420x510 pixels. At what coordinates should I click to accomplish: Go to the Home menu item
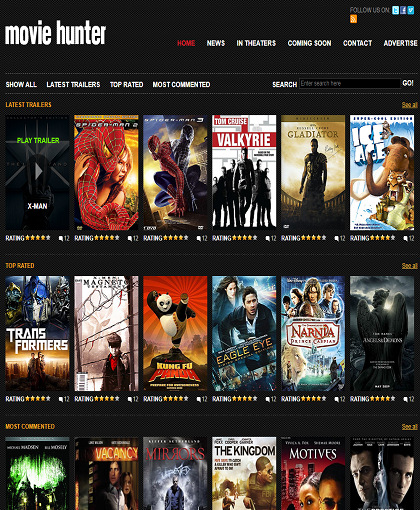point(186,43)
